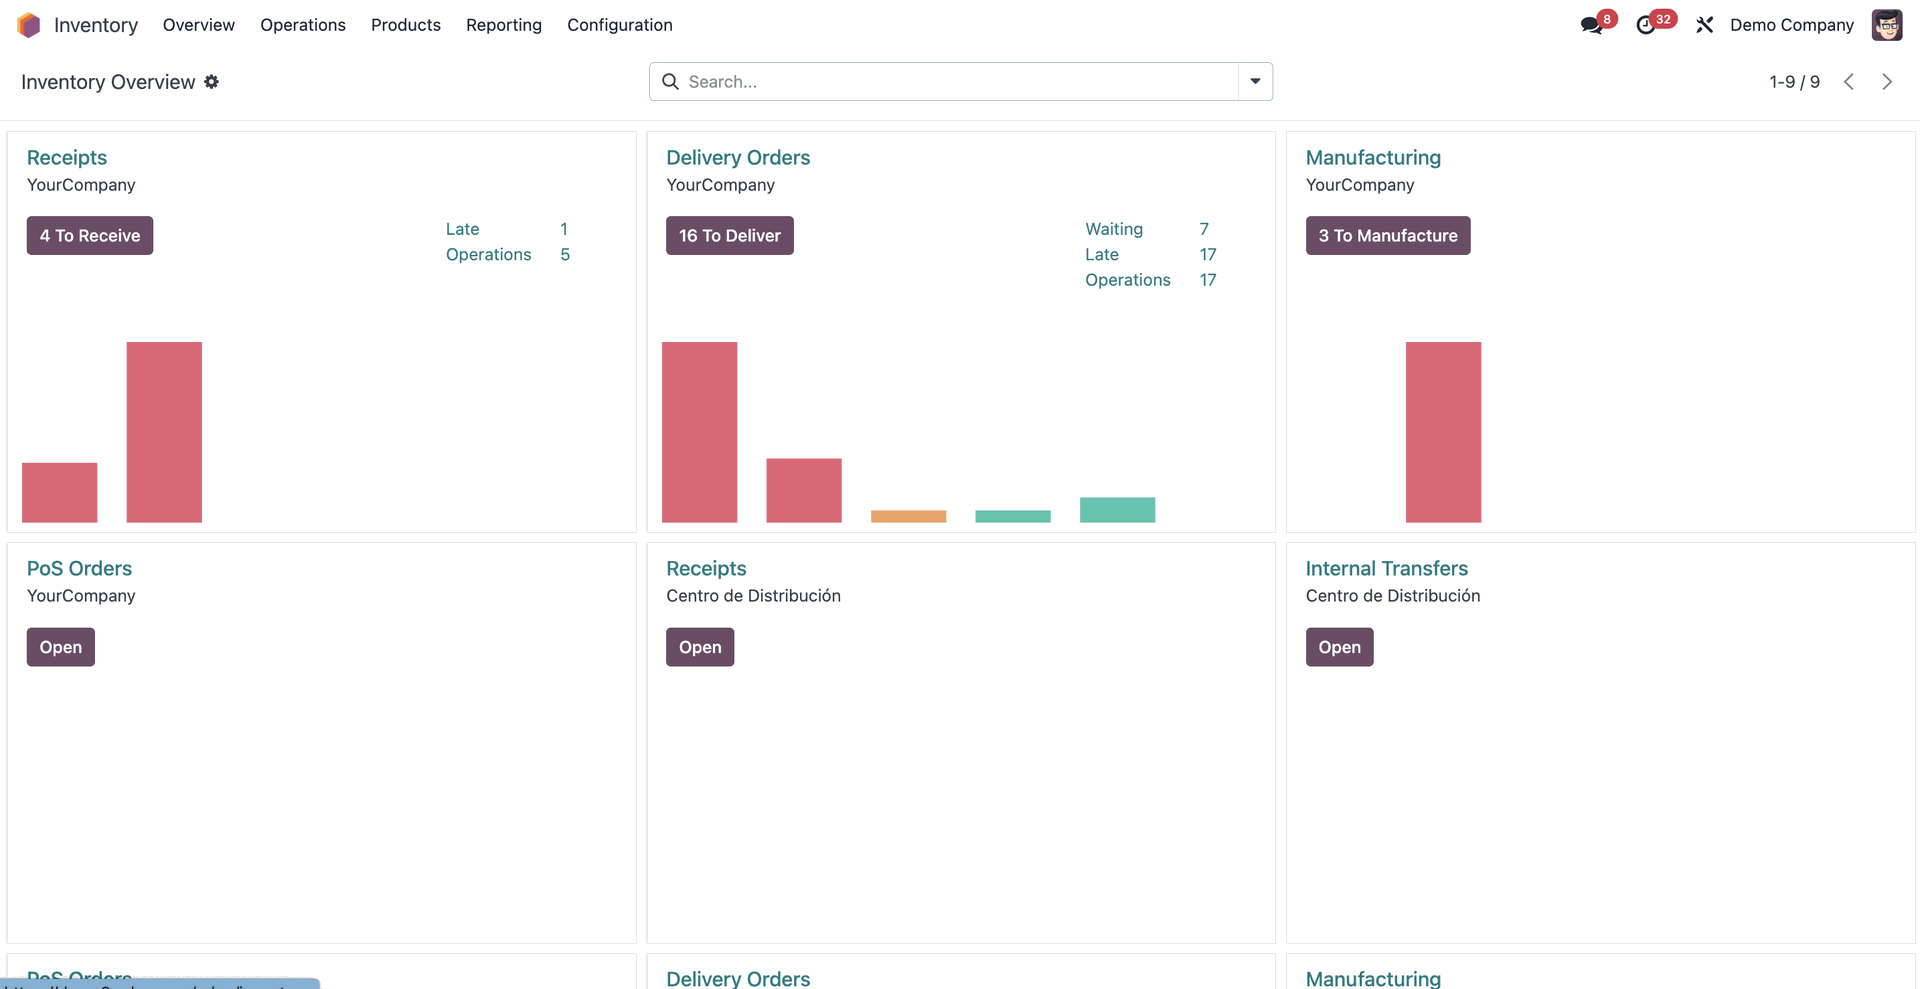Image resolution: width=1920 pixels, height=989 pixels.
Task: Open the Inventory app home icon
Action: 29,25
